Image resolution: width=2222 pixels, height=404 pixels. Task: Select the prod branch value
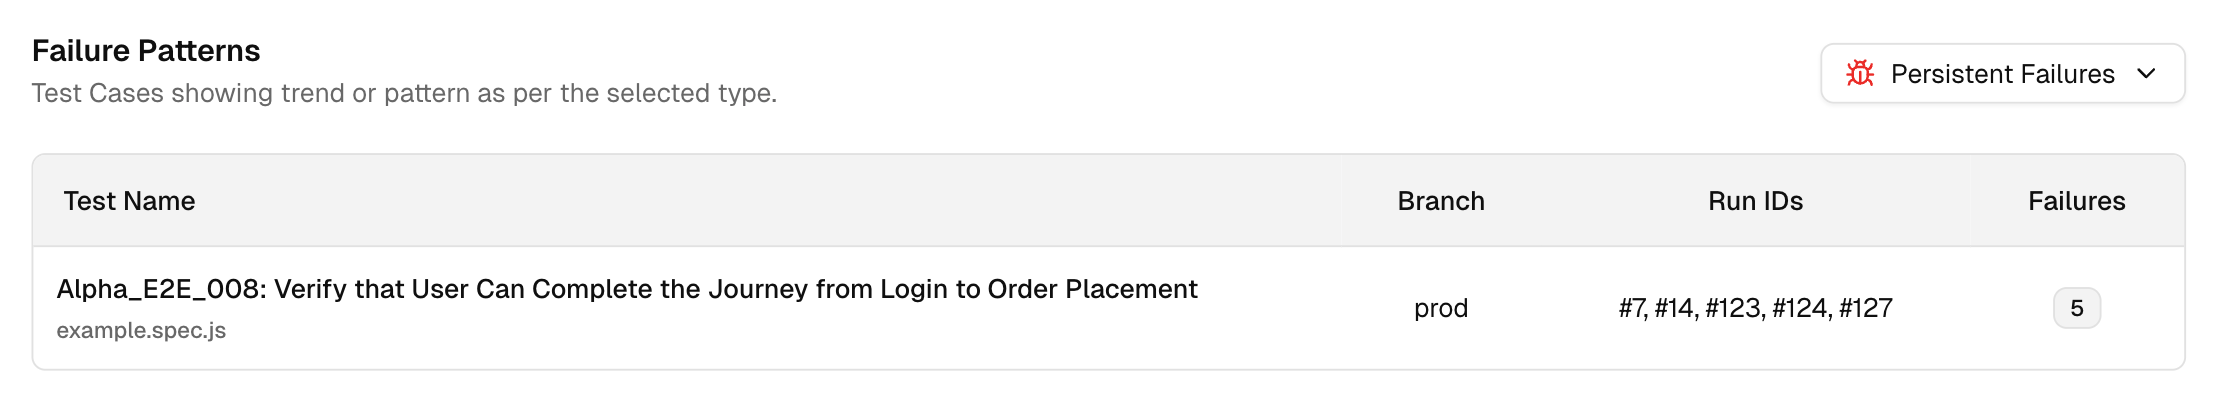1440,308
